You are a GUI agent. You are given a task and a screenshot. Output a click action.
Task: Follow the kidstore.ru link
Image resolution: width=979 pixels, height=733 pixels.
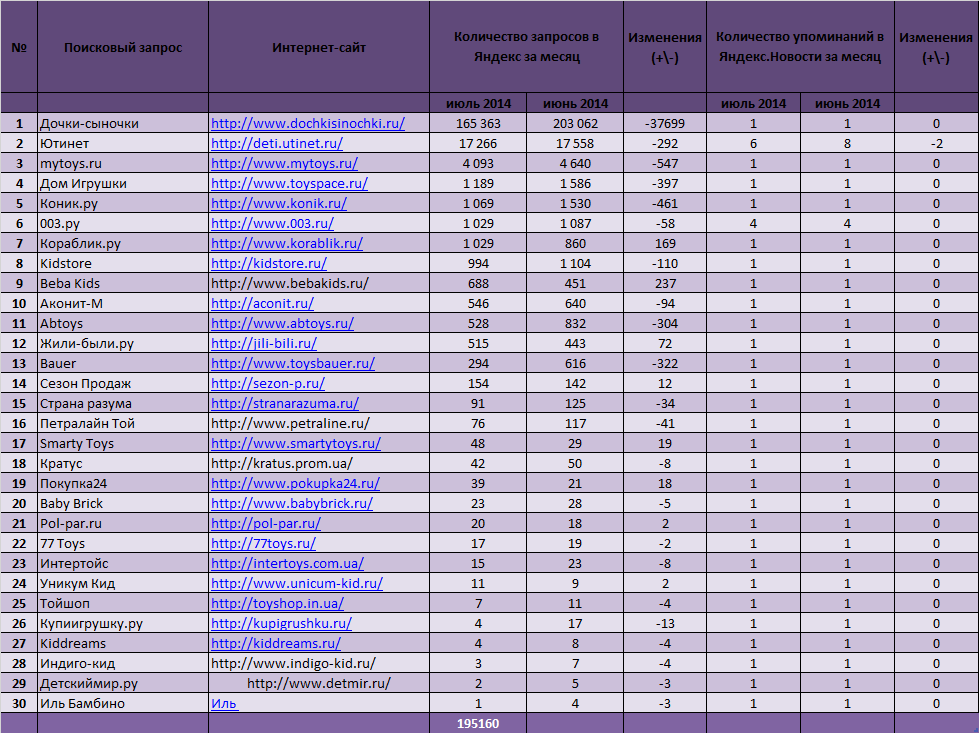click(269, 264)
